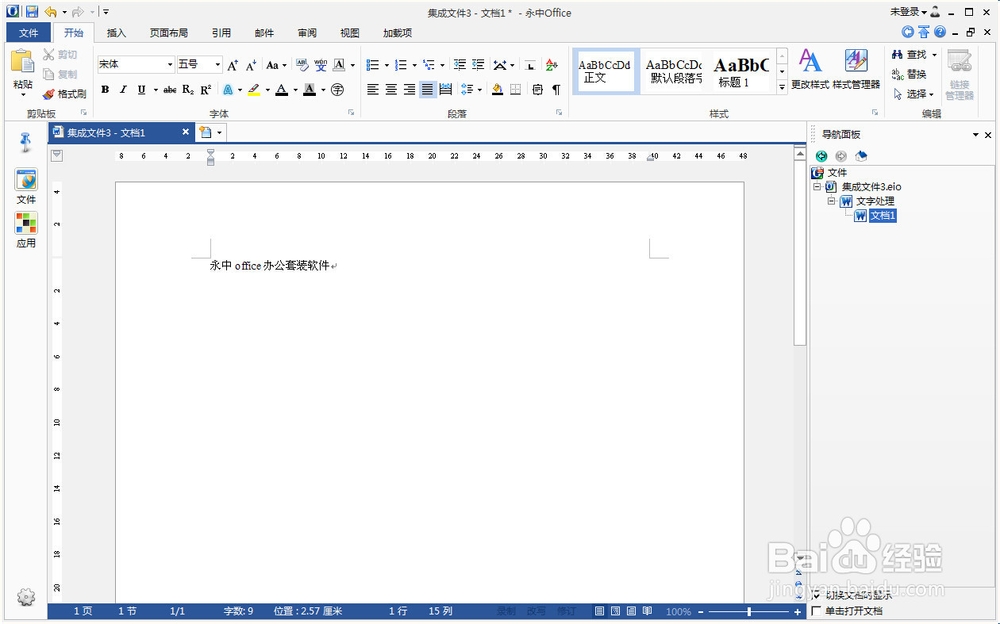Screen dimensions: 1000x624
Task: Apply the 标题 1 style
Action: coord(741,71)
